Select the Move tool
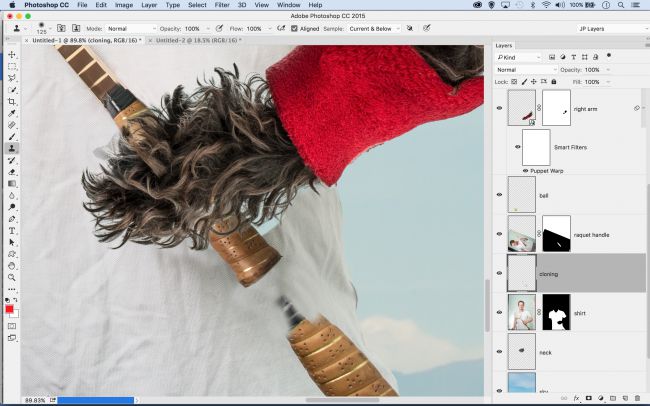 tap(12, 54)
